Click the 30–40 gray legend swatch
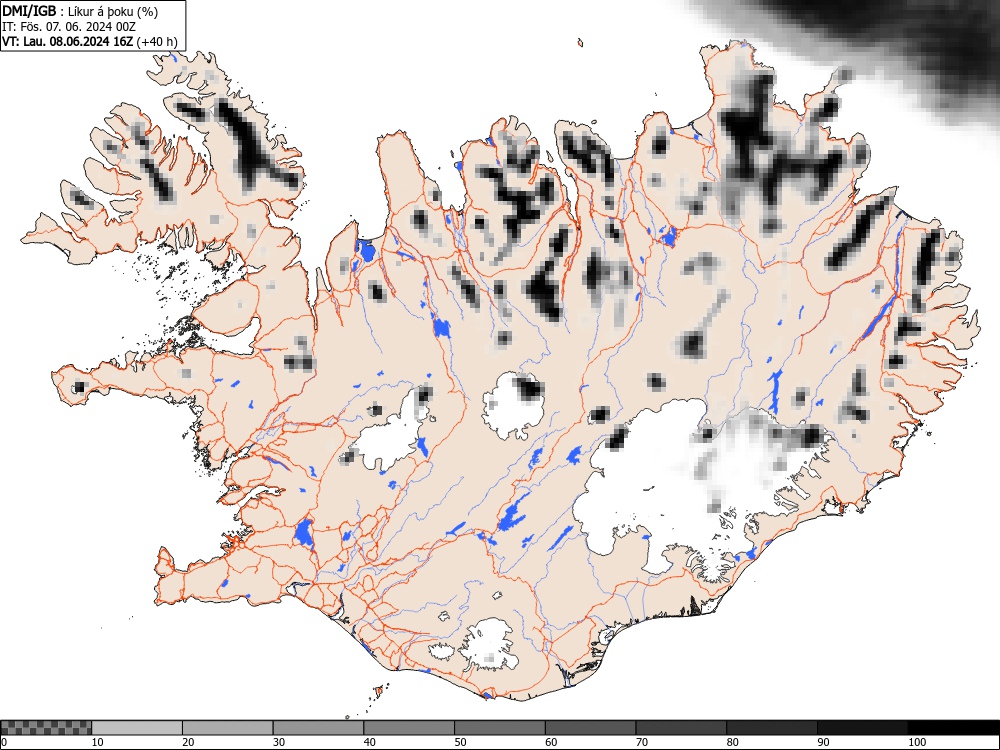 pos(318,728)
